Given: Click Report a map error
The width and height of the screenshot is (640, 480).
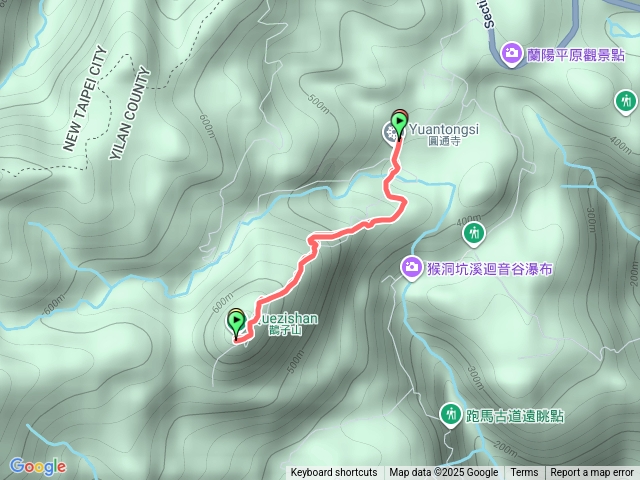Looking at the screenshot, I should (x=591, y=473).
